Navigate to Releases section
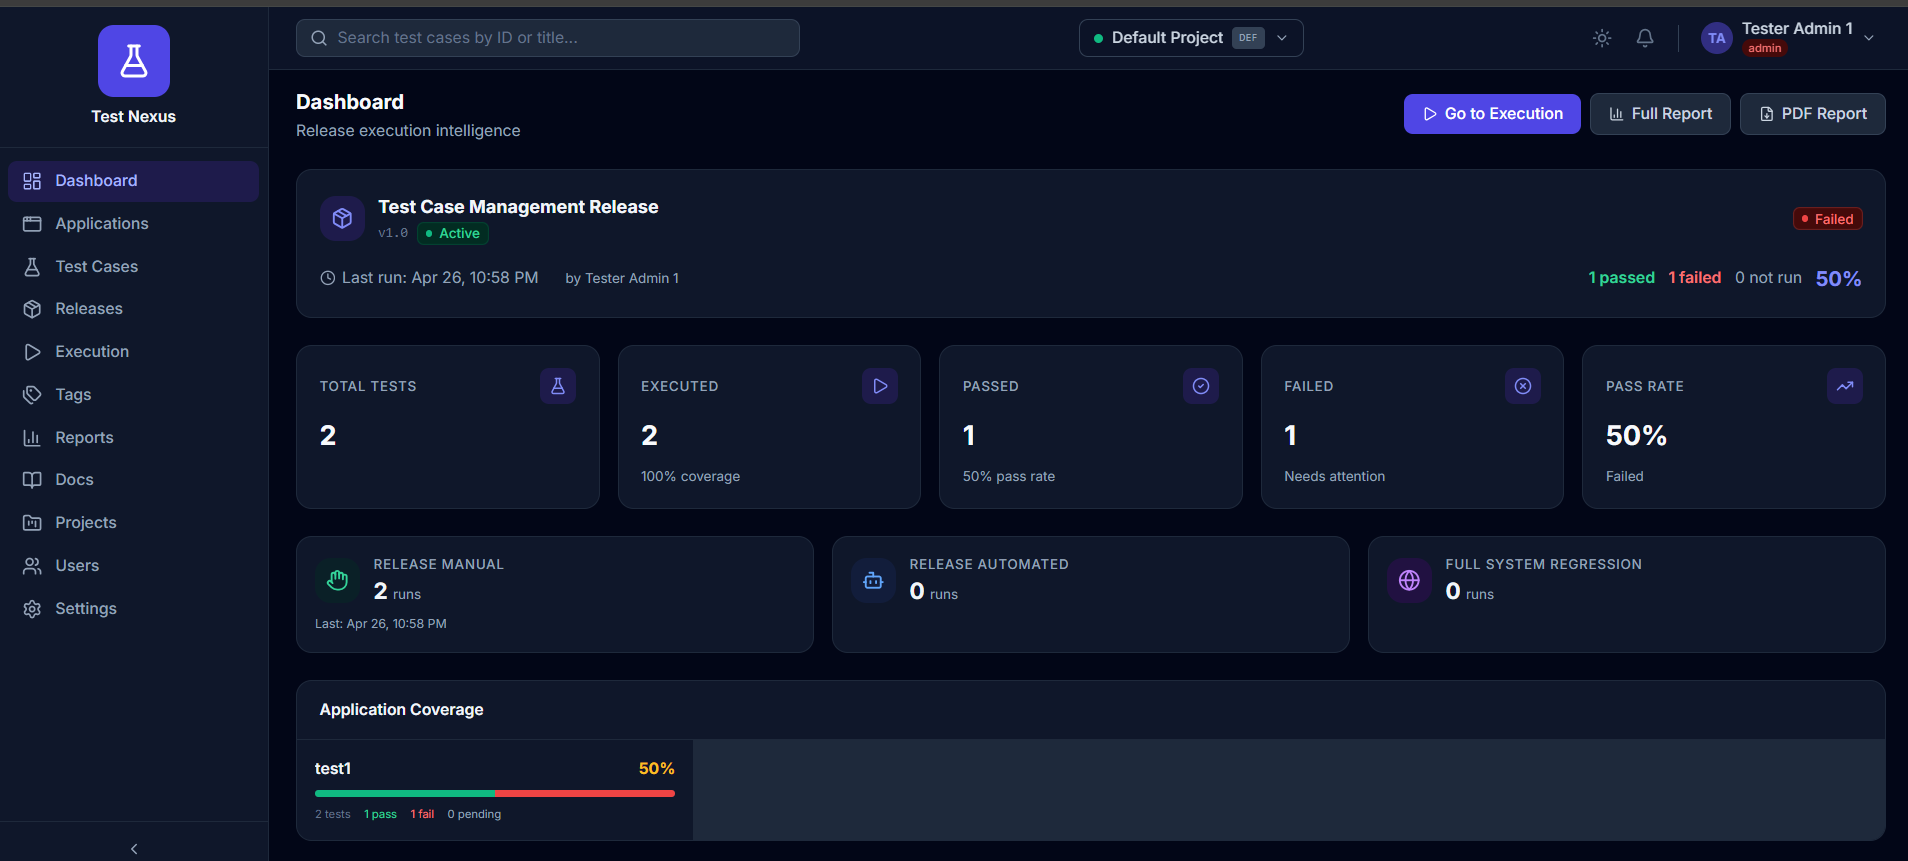This screenshot has width=1908, height=861. pyautogui.click(x=133, y=309)
